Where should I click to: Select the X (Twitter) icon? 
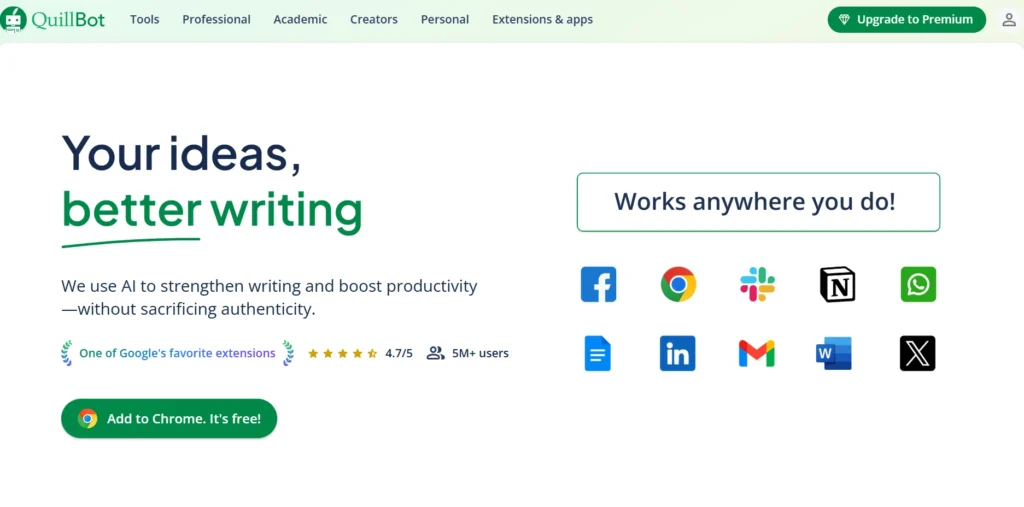(917, 353)
